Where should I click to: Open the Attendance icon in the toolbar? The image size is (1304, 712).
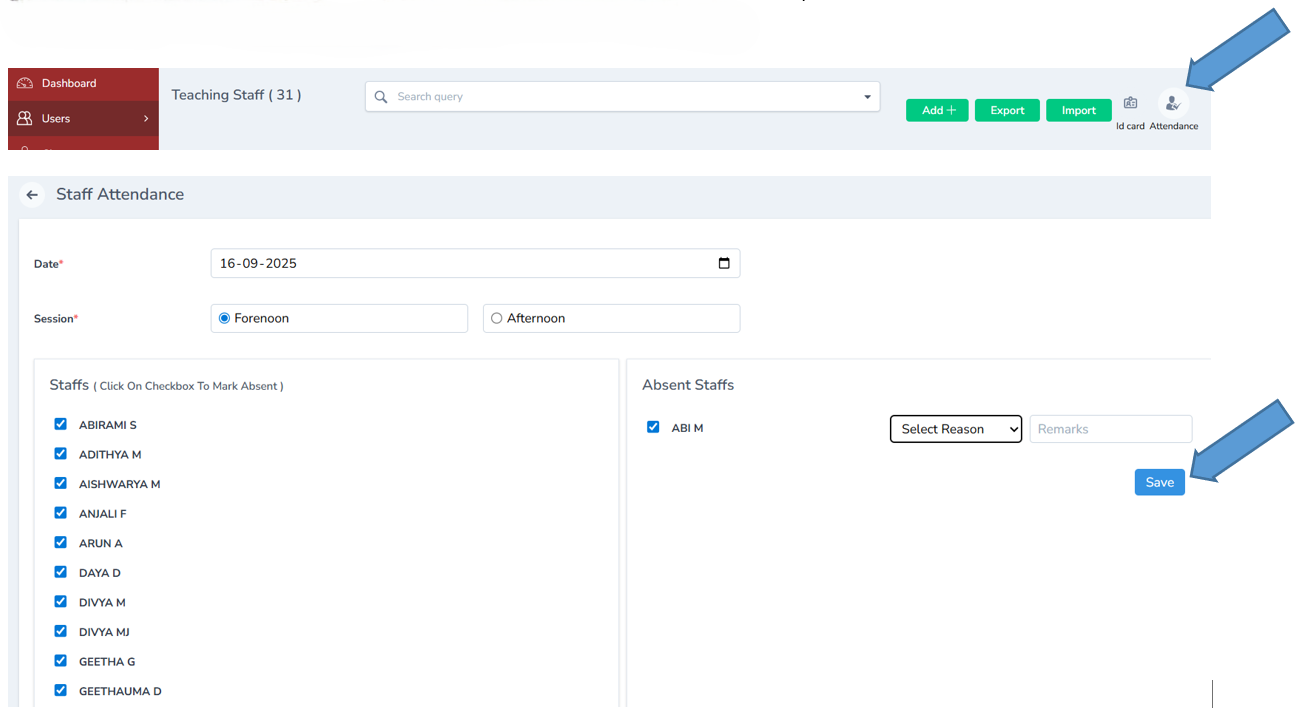(1172, 102)
